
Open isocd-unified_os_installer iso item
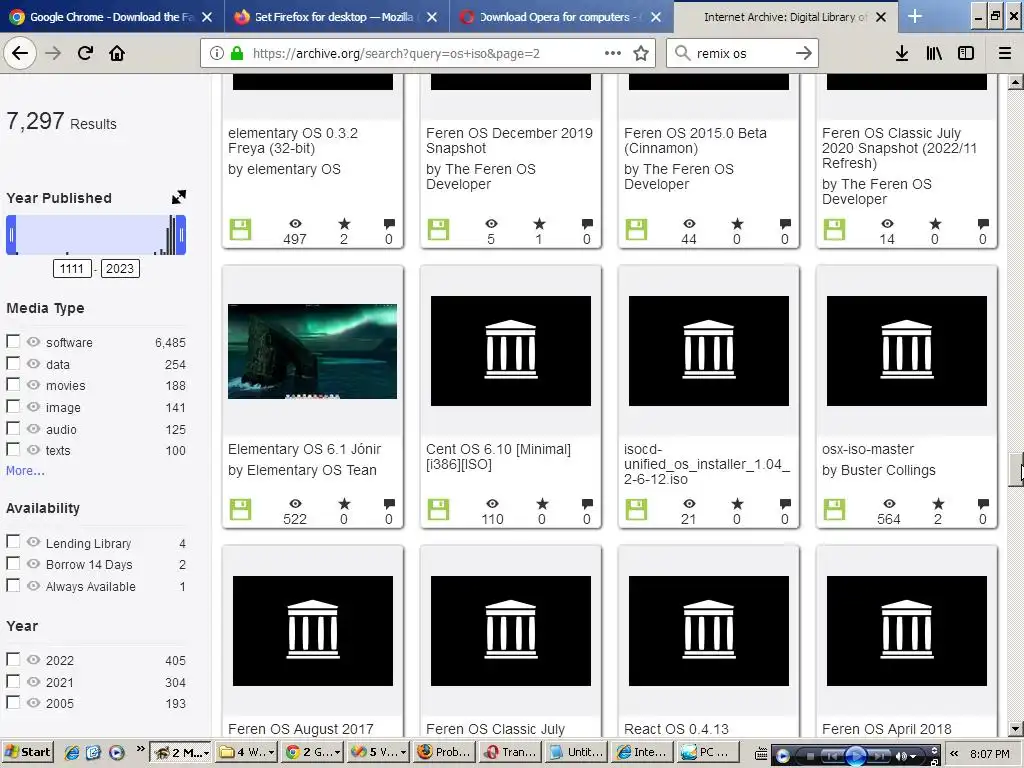point(707,464)
